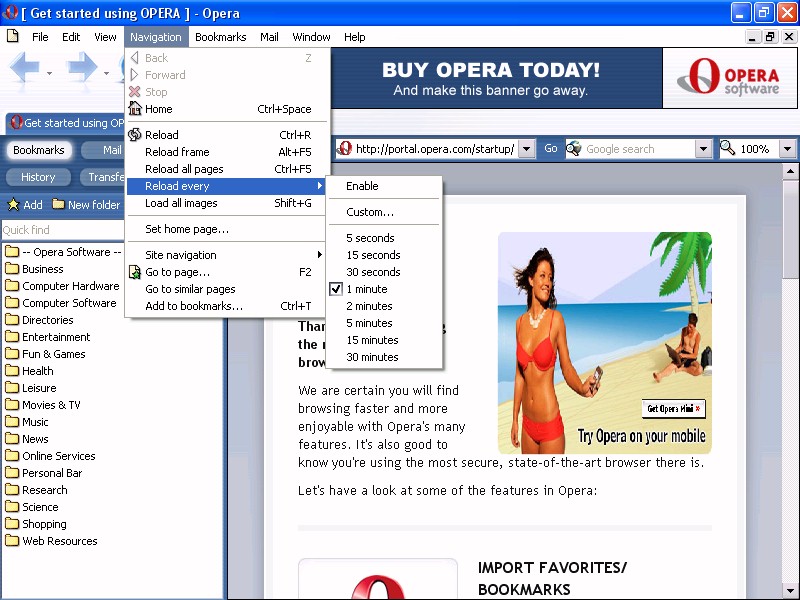Click the Add bookmark star icon
The width and height of the screenshot is (800, 600).
coord(13,205)
